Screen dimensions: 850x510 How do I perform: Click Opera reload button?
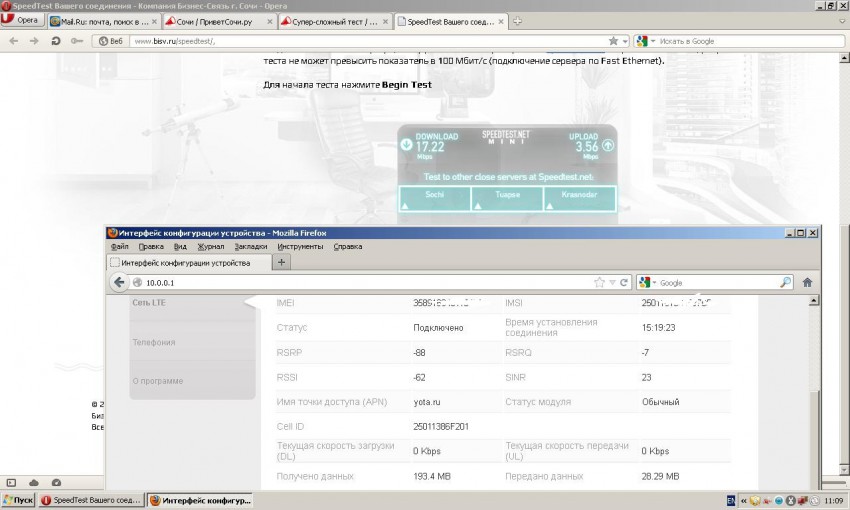(x=56, y=41)
